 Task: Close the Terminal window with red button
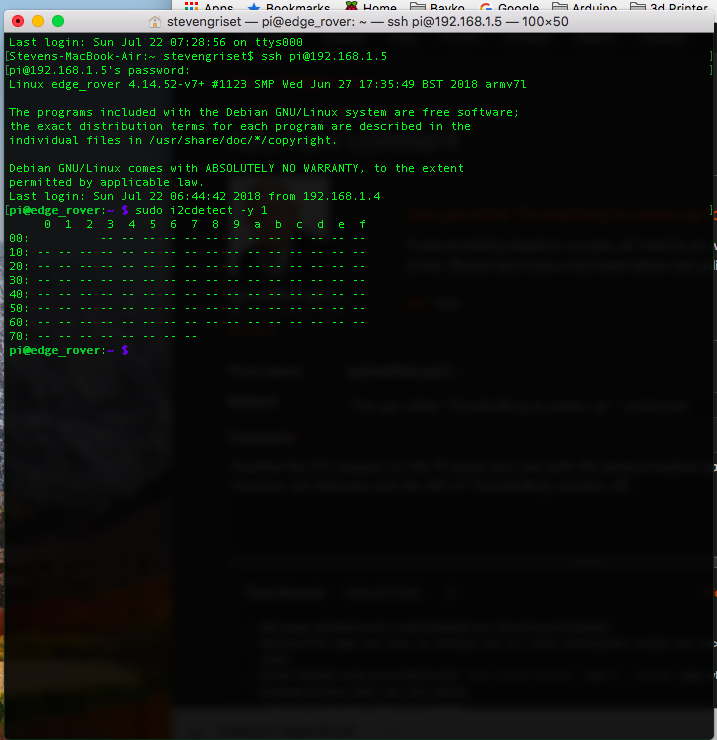16,21
